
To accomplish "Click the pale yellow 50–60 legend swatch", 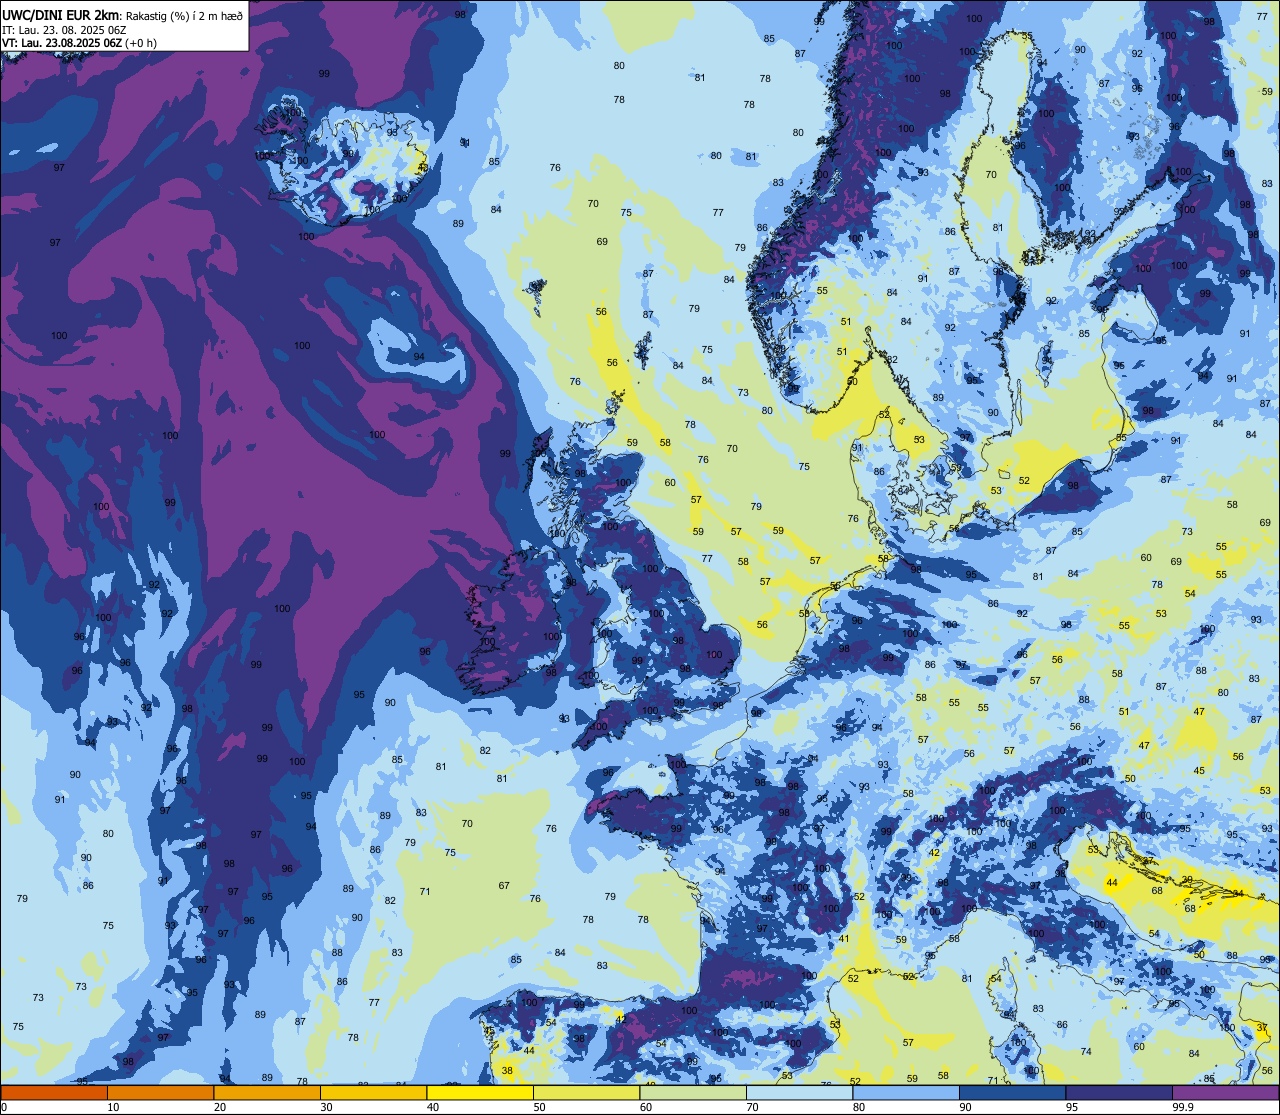I will click(587, 1093).
